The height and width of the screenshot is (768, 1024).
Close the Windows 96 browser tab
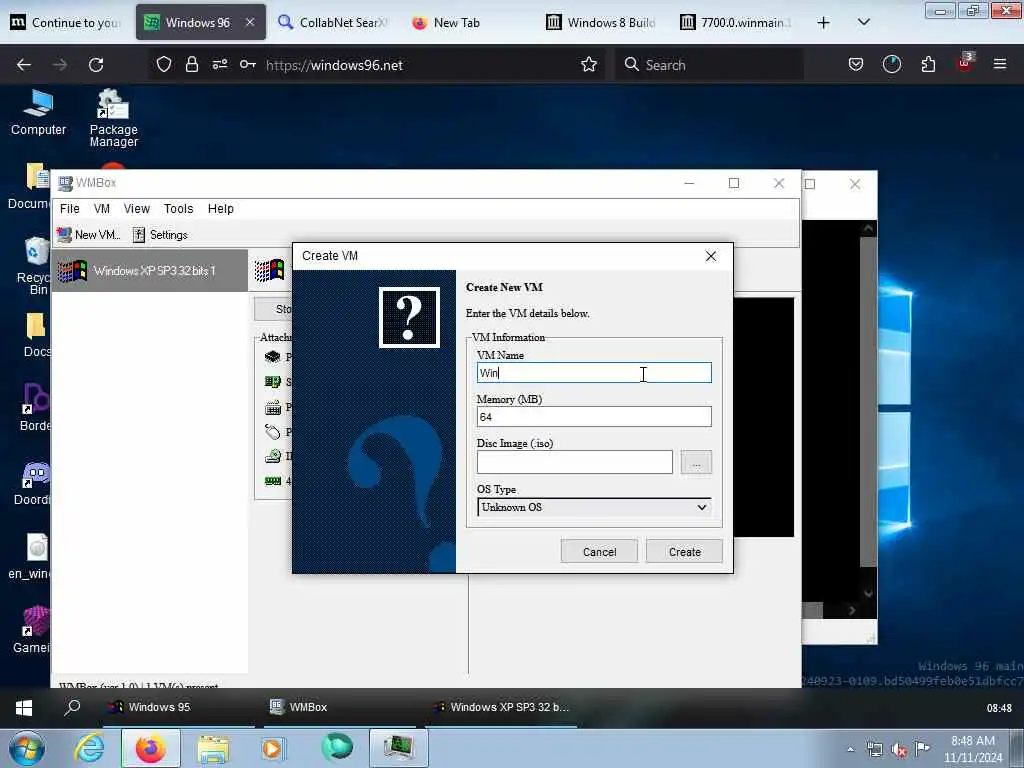click(x=250, y=22)
